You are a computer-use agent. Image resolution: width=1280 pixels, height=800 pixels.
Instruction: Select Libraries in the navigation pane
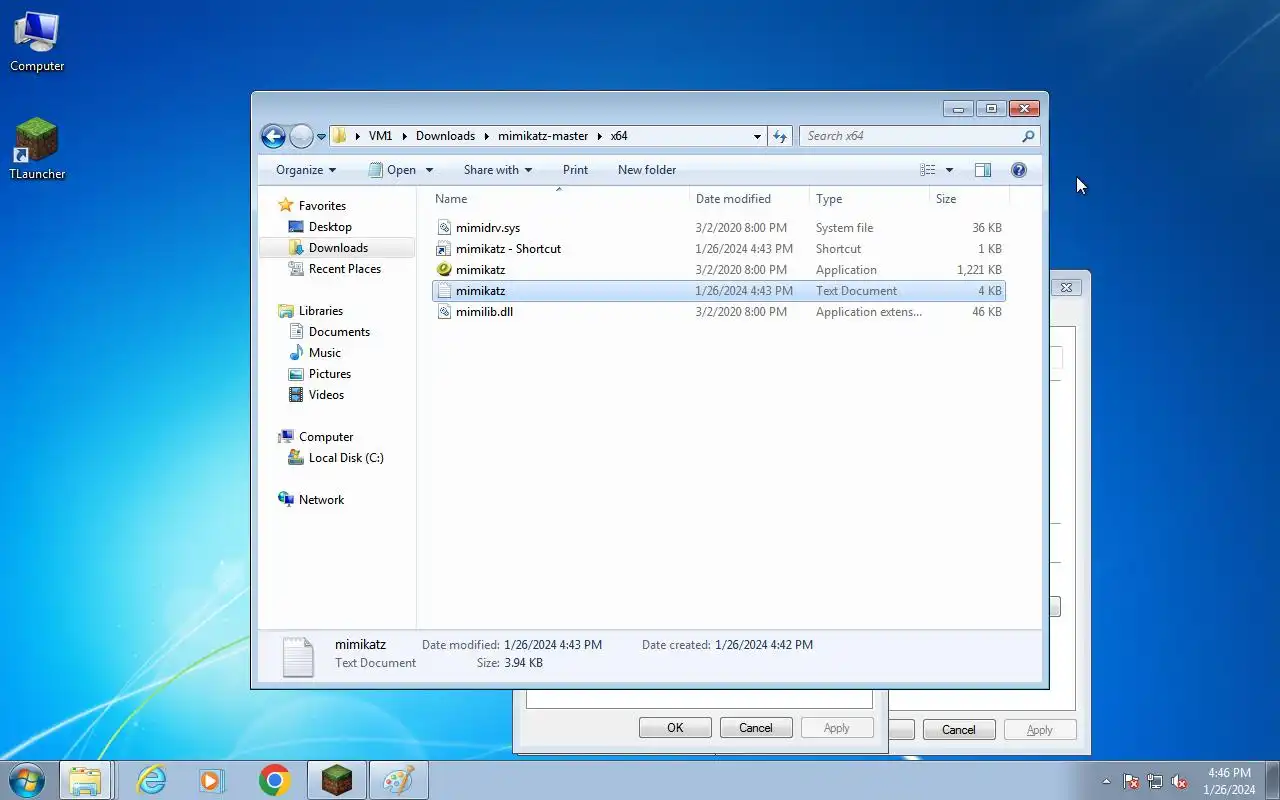point(321,311)
